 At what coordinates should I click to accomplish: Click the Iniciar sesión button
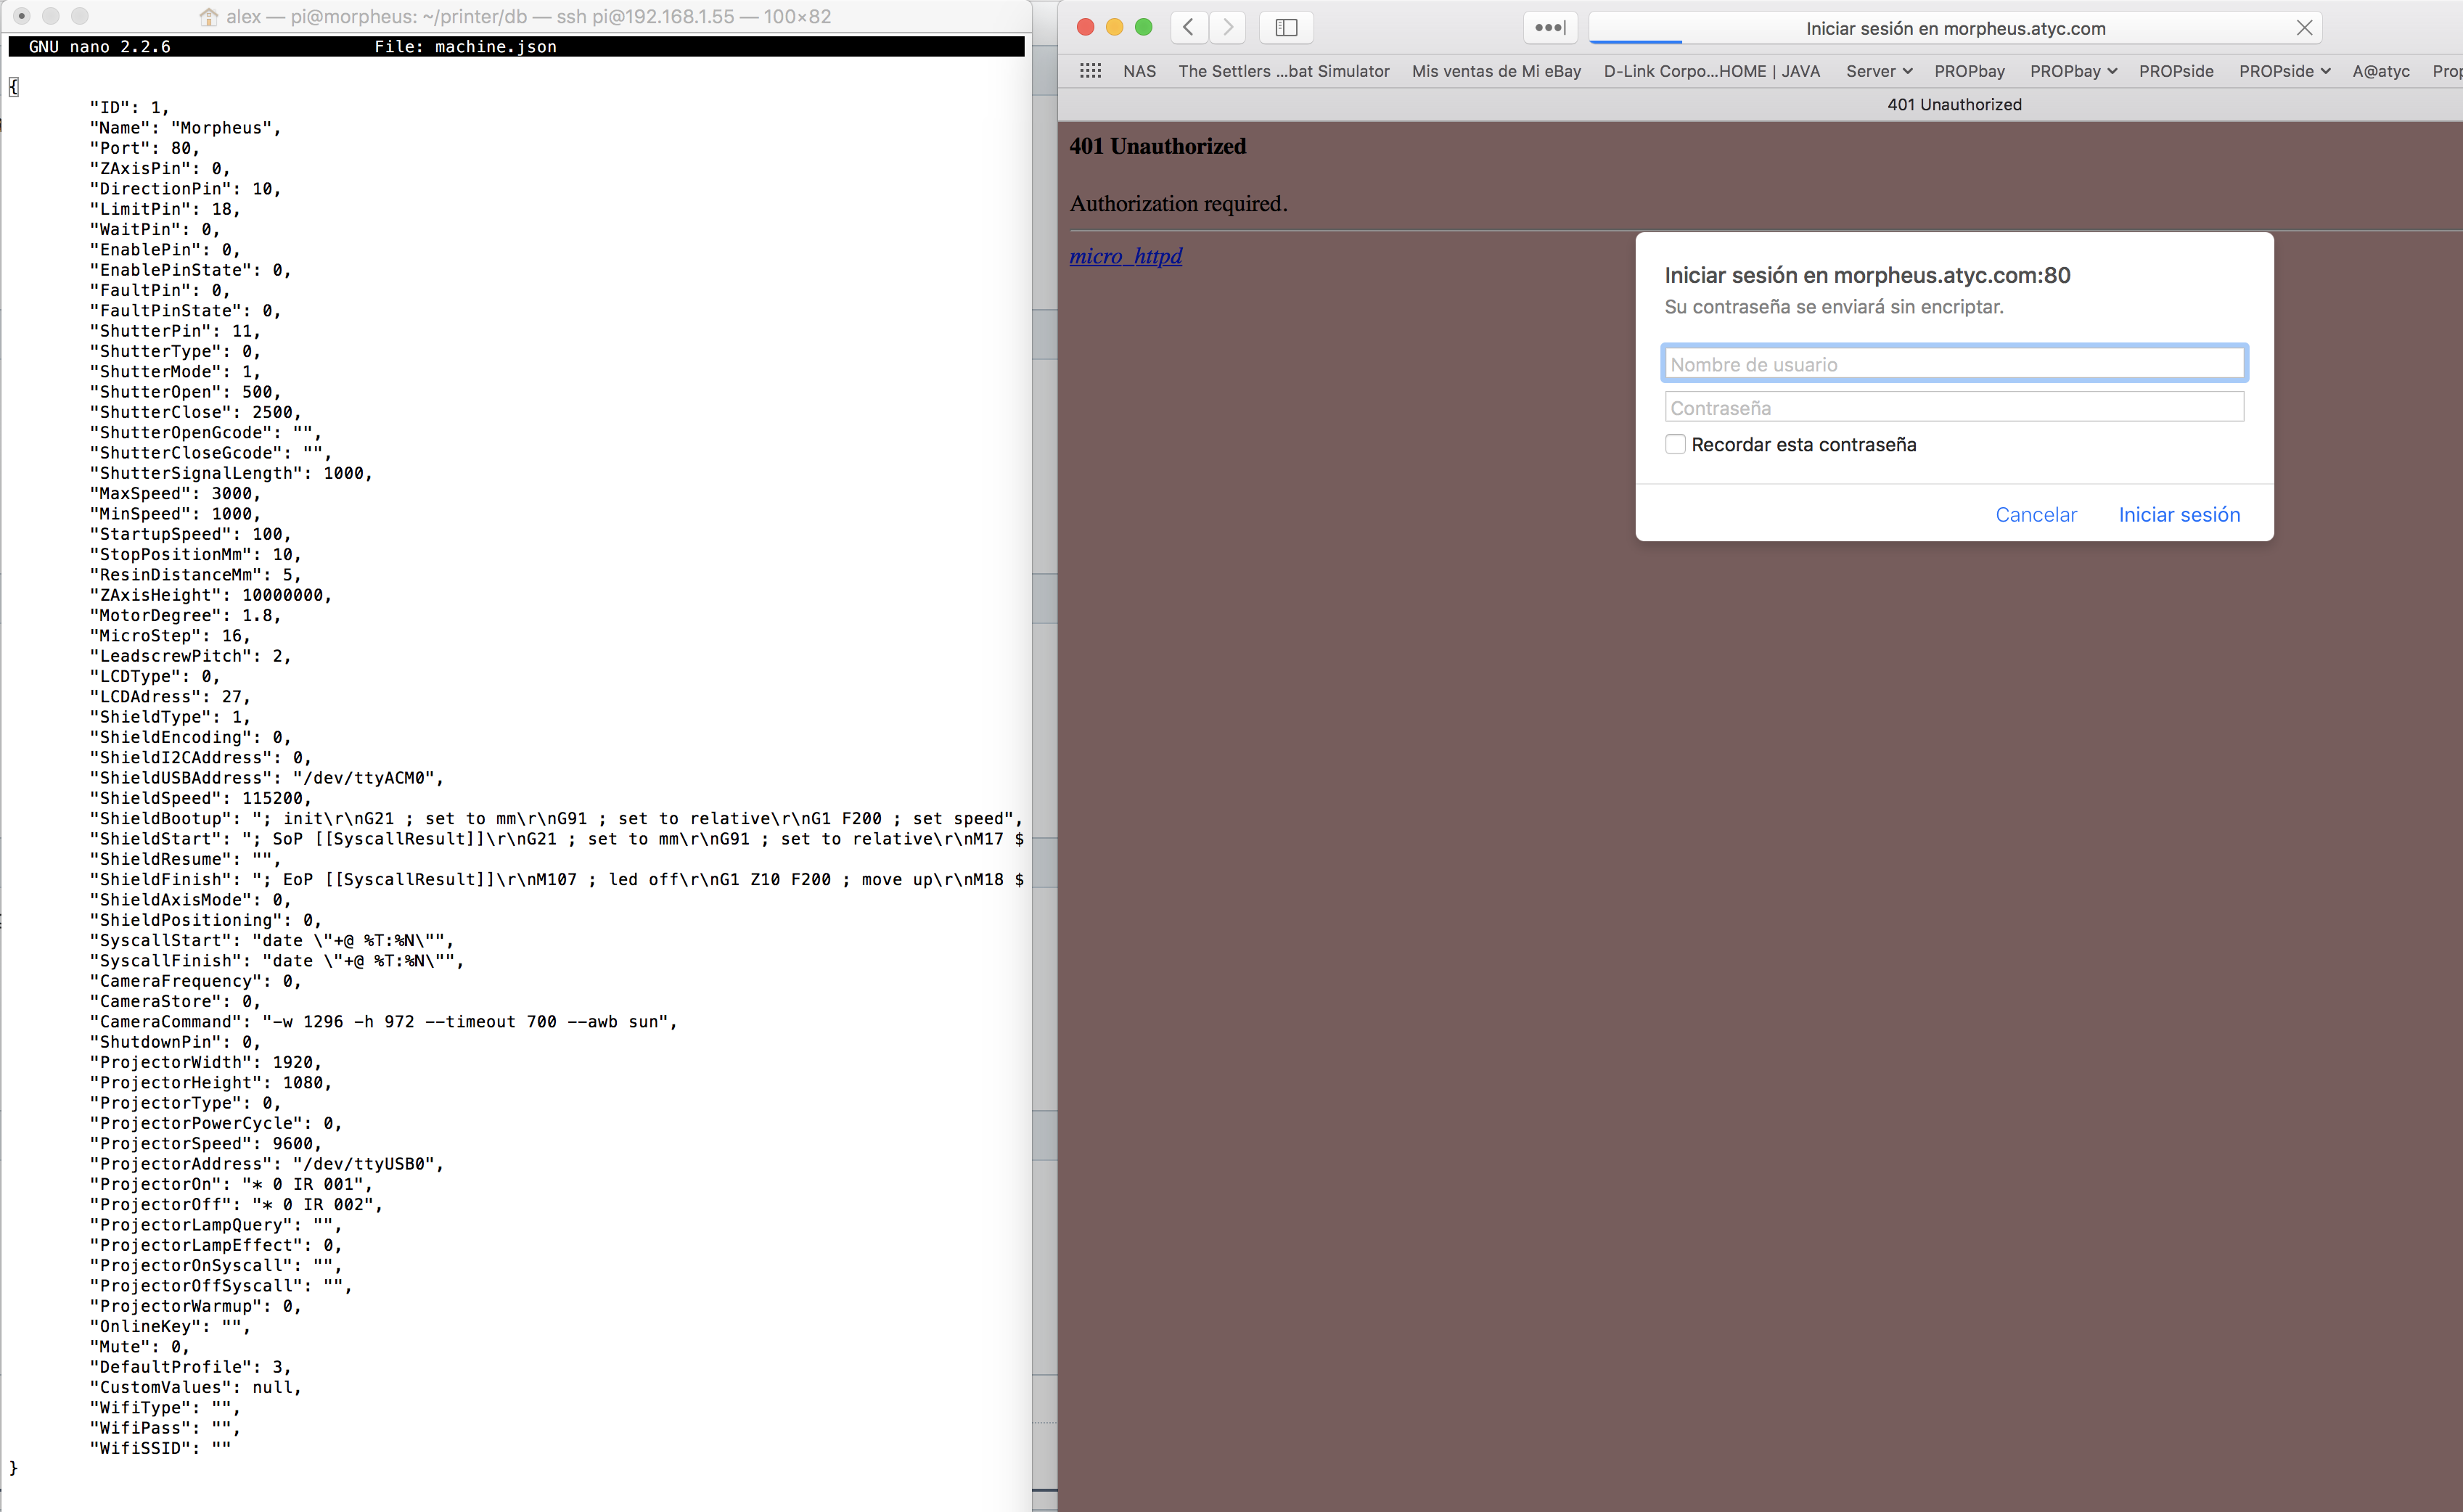click(x=2178, y=515)
